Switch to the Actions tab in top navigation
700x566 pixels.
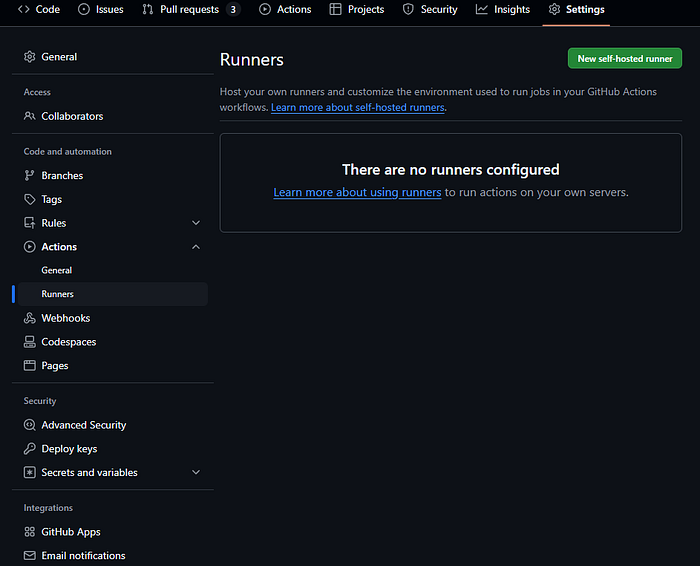tap(285, 9)
